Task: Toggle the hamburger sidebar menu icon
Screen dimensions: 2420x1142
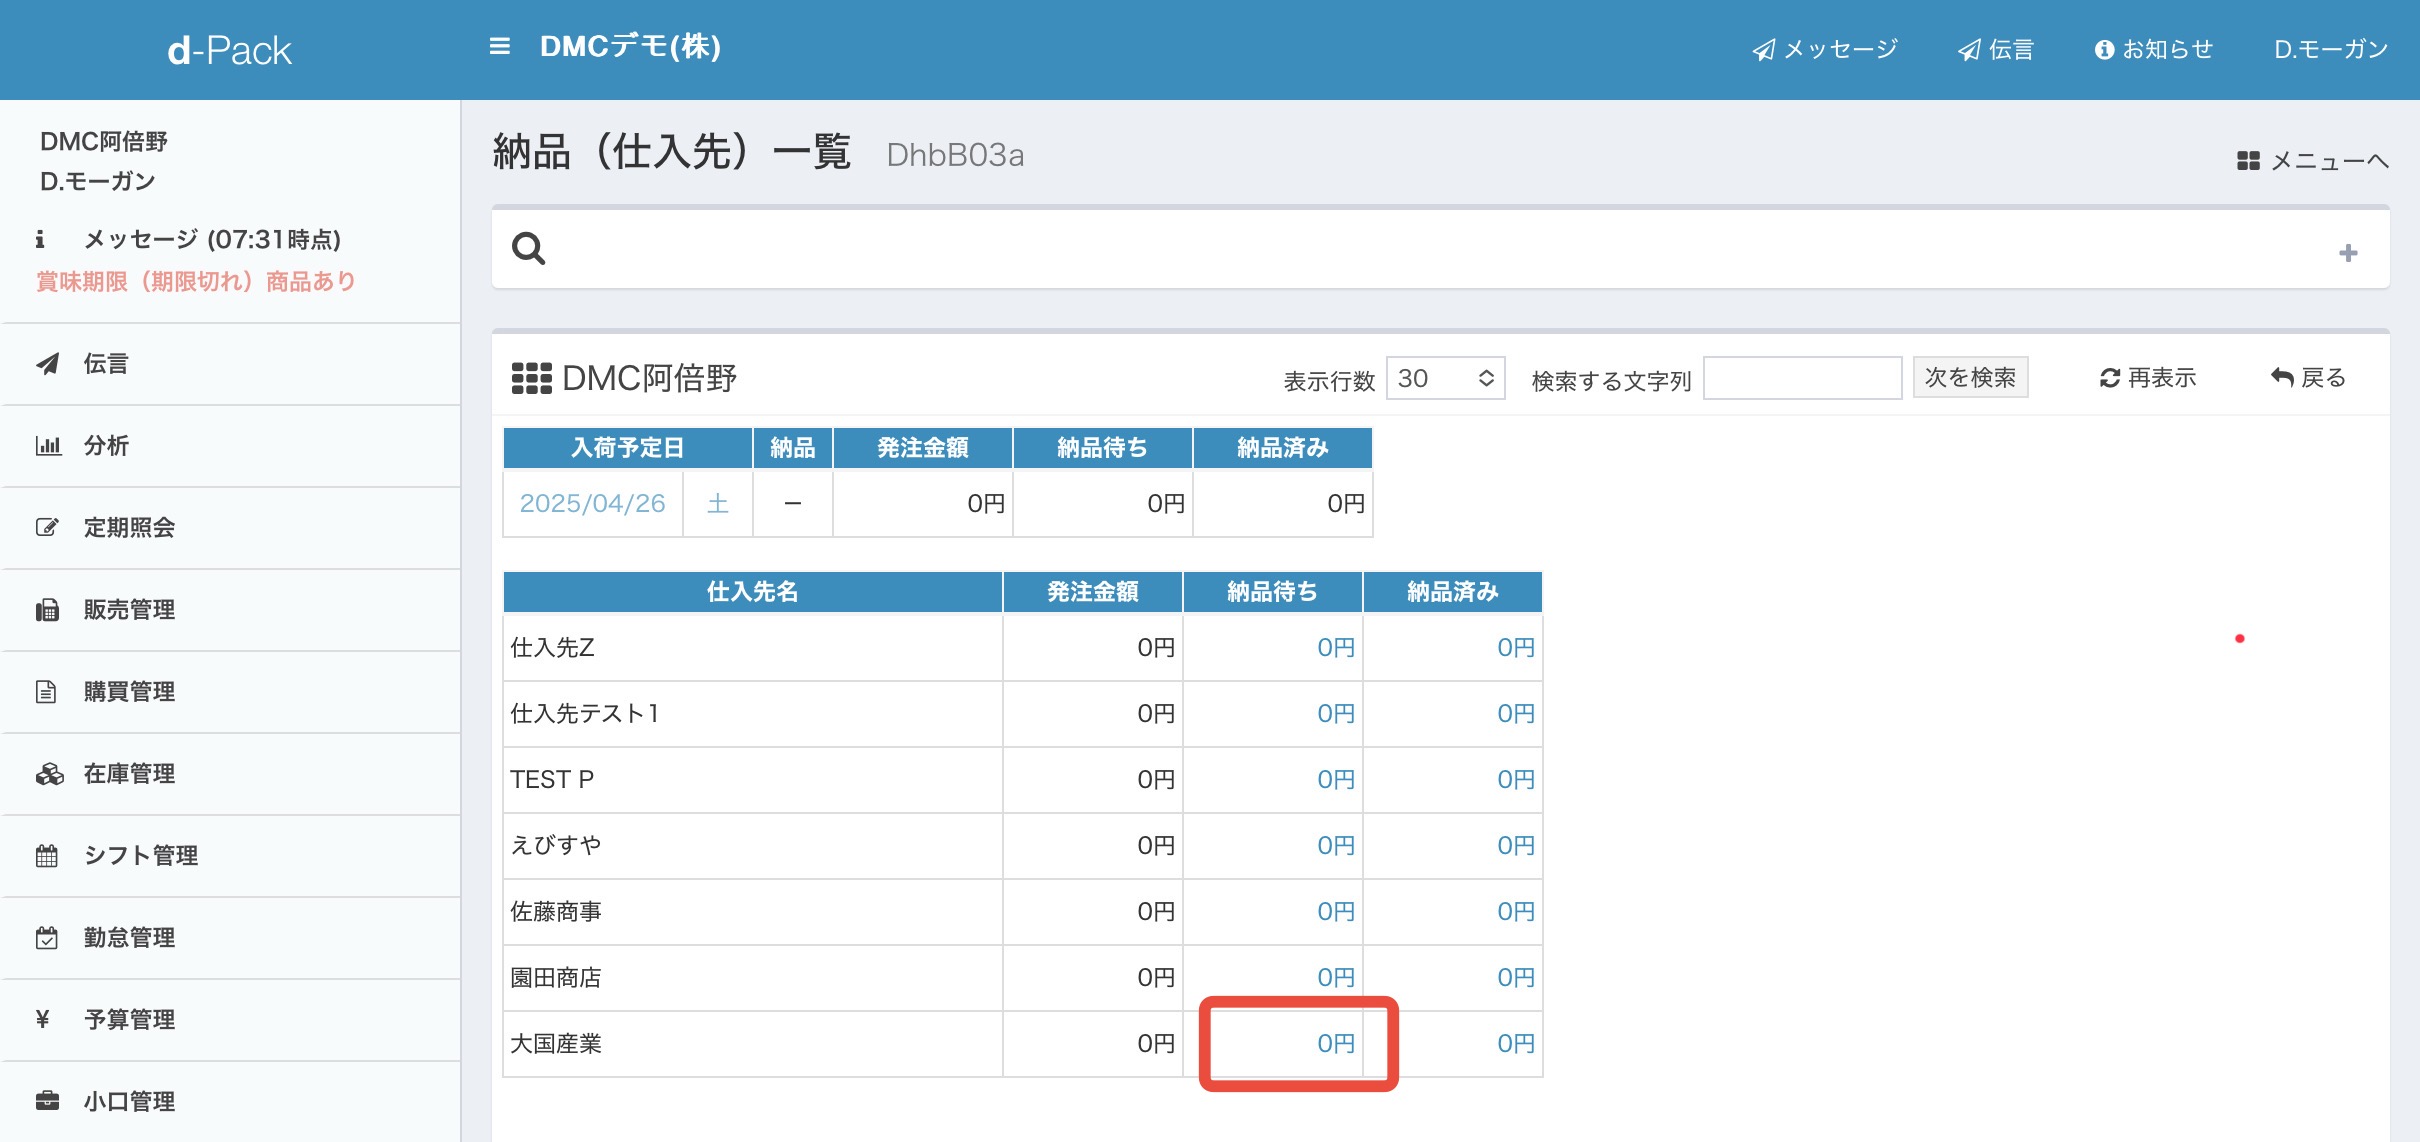Action: point(500,46)
